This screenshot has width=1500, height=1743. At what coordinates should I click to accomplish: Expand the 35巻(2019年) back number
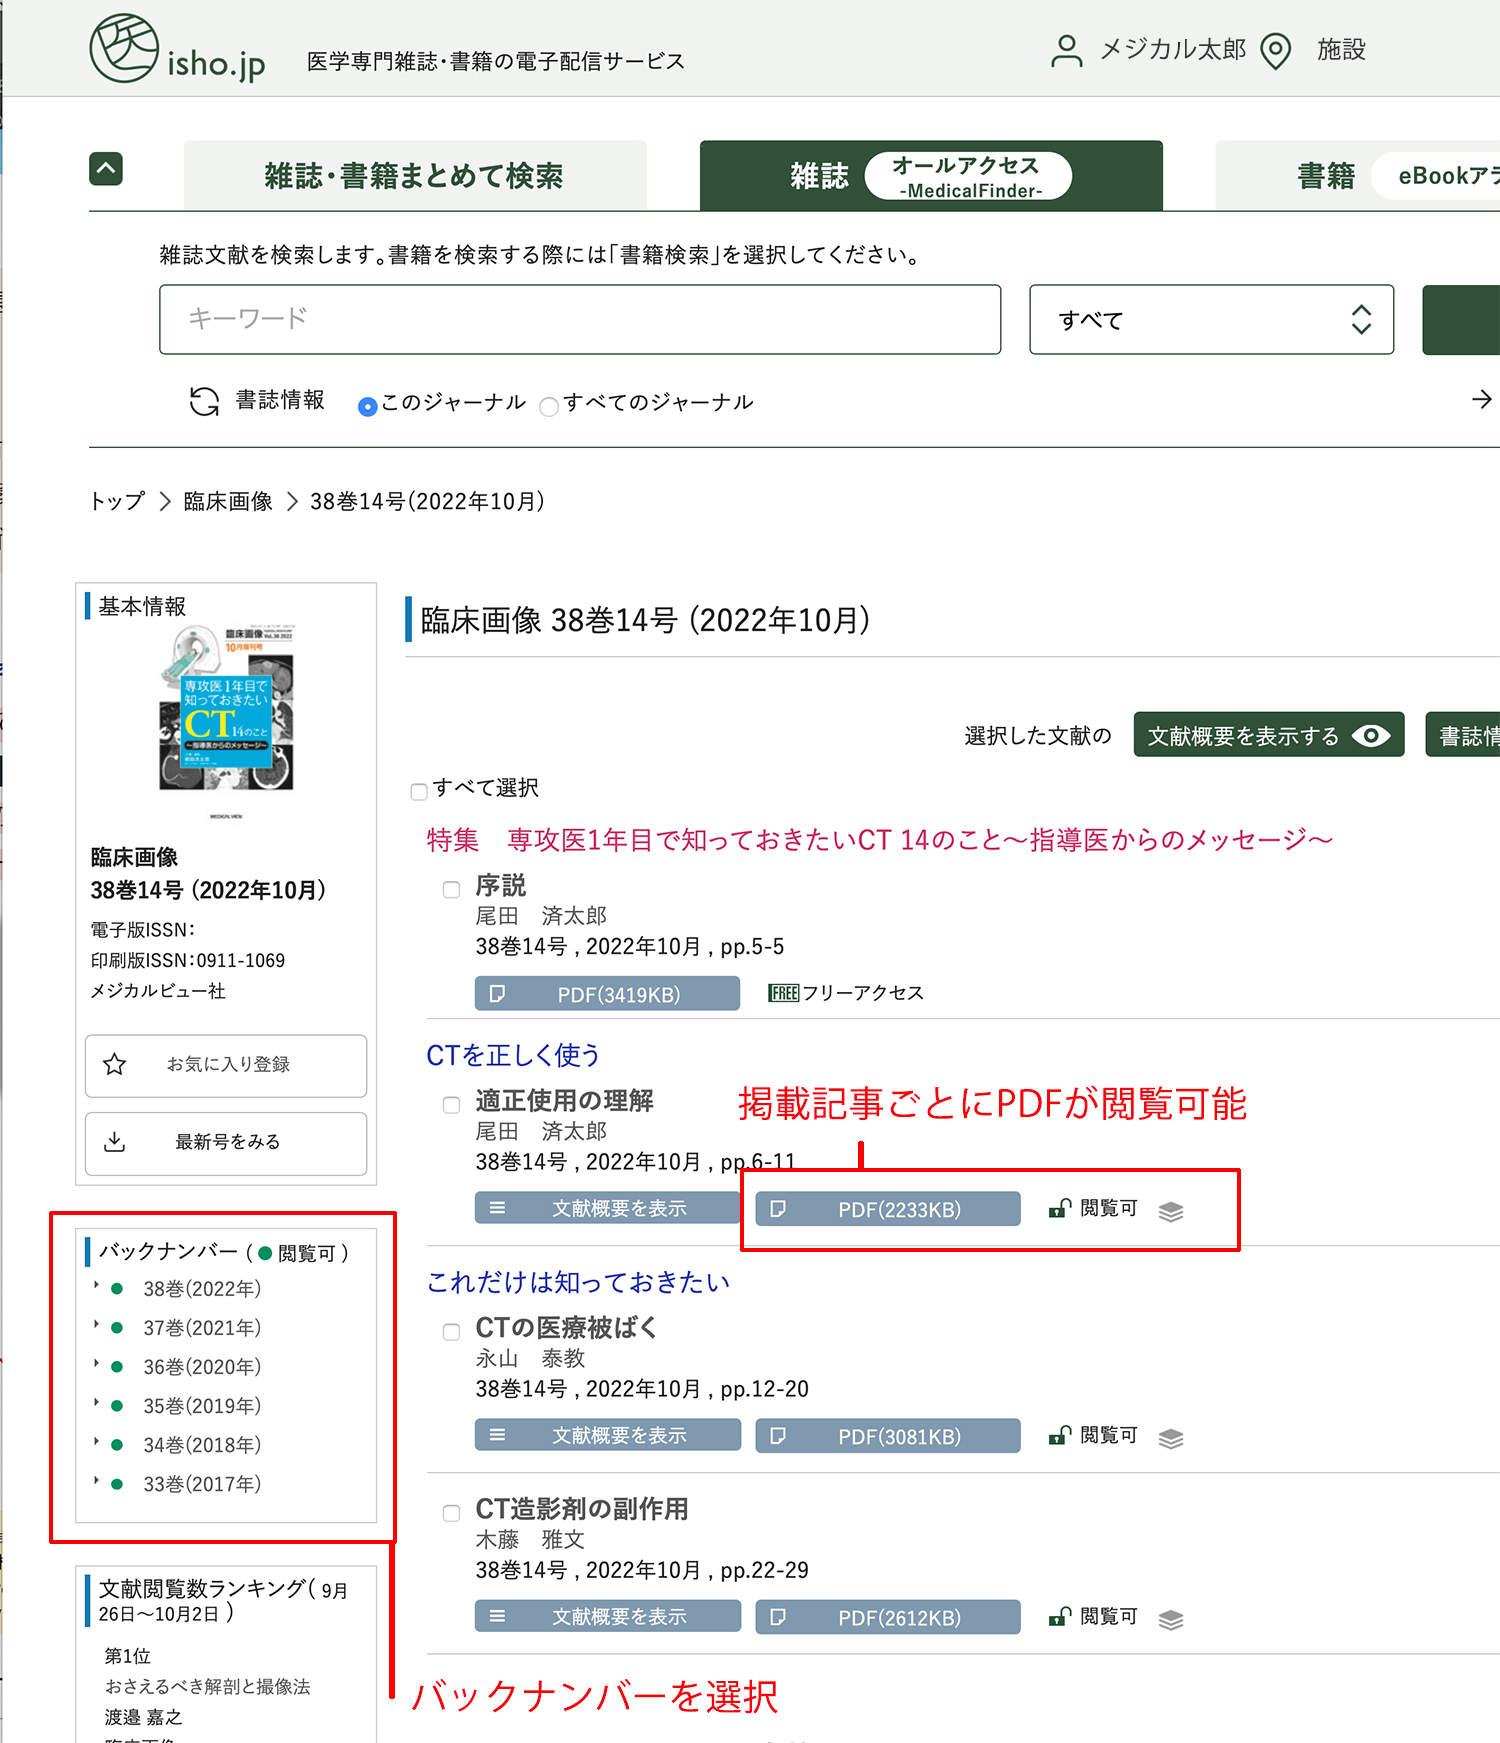point(97,1403)
